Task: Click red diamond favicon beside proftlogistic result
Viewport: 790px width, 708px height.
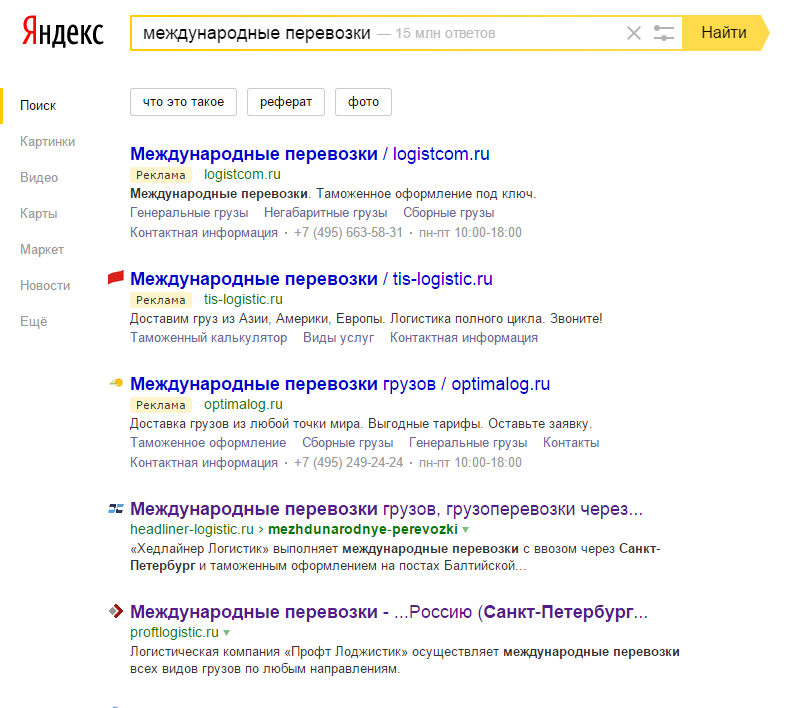Action: 116,611
